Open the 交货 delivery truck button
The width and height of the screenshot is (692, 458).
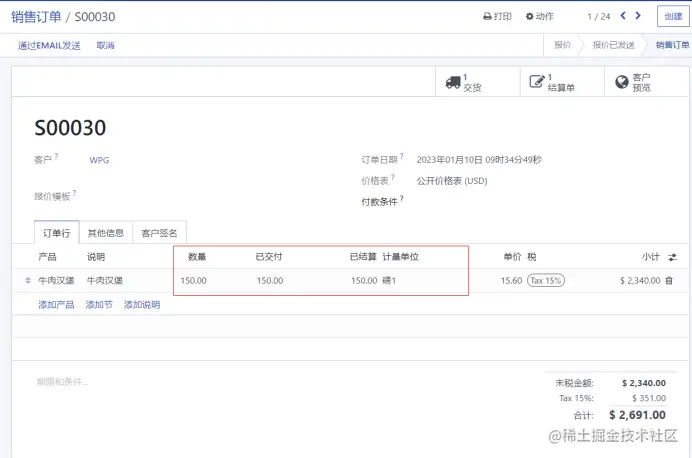[x=478, y=82]
